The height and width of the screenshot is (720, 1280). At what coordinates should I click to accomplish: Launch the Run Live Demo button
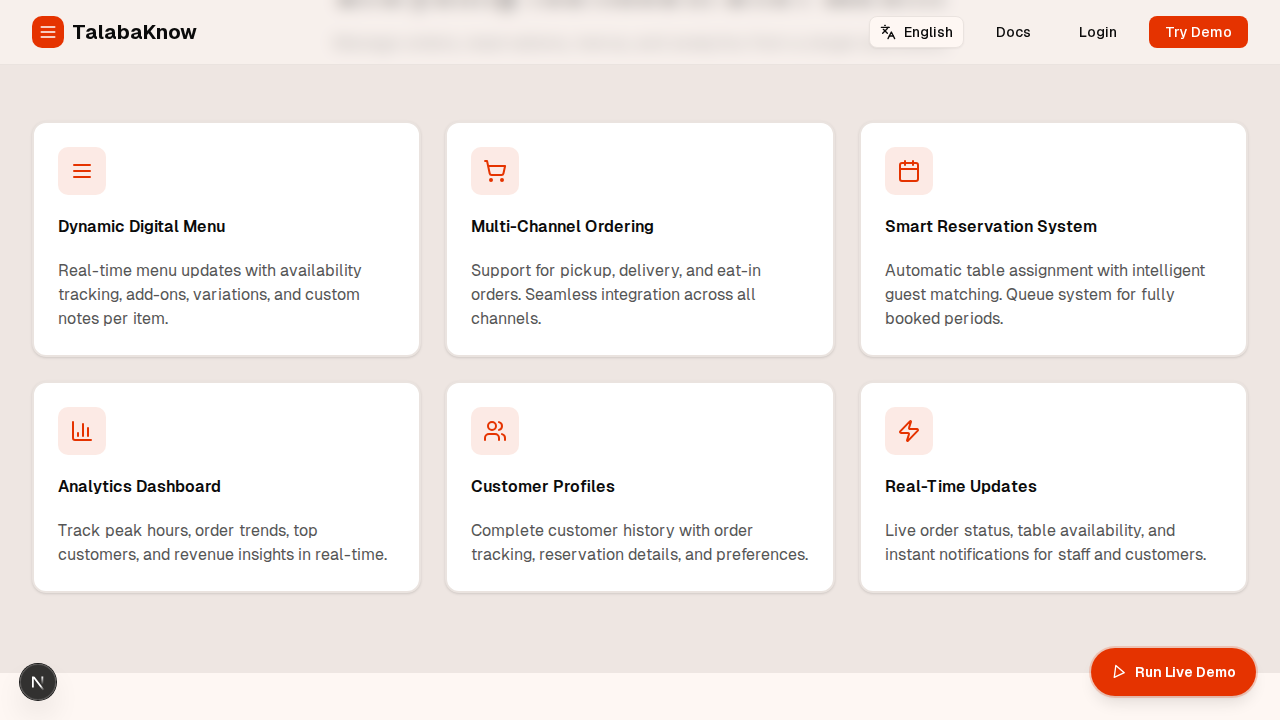(1173, 672)
